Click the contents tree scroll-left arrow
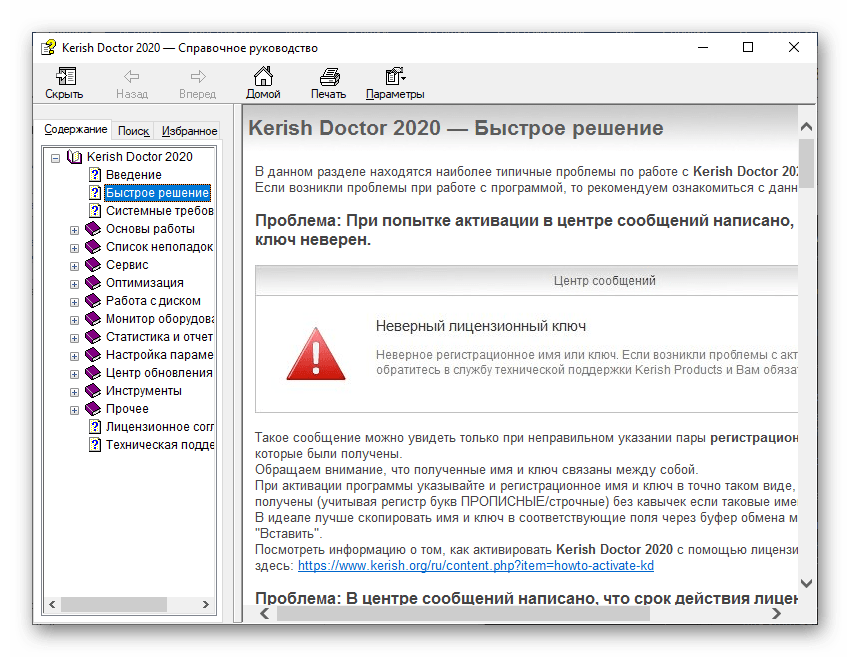Image resolution: width=850 pixels, height=657 pixels. [52, 604]
